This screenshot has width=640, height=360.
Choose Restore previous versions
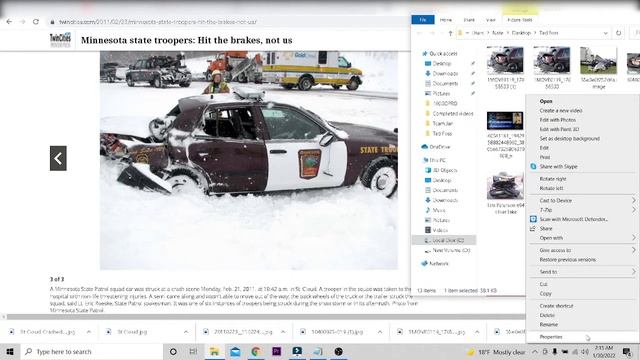568,260
